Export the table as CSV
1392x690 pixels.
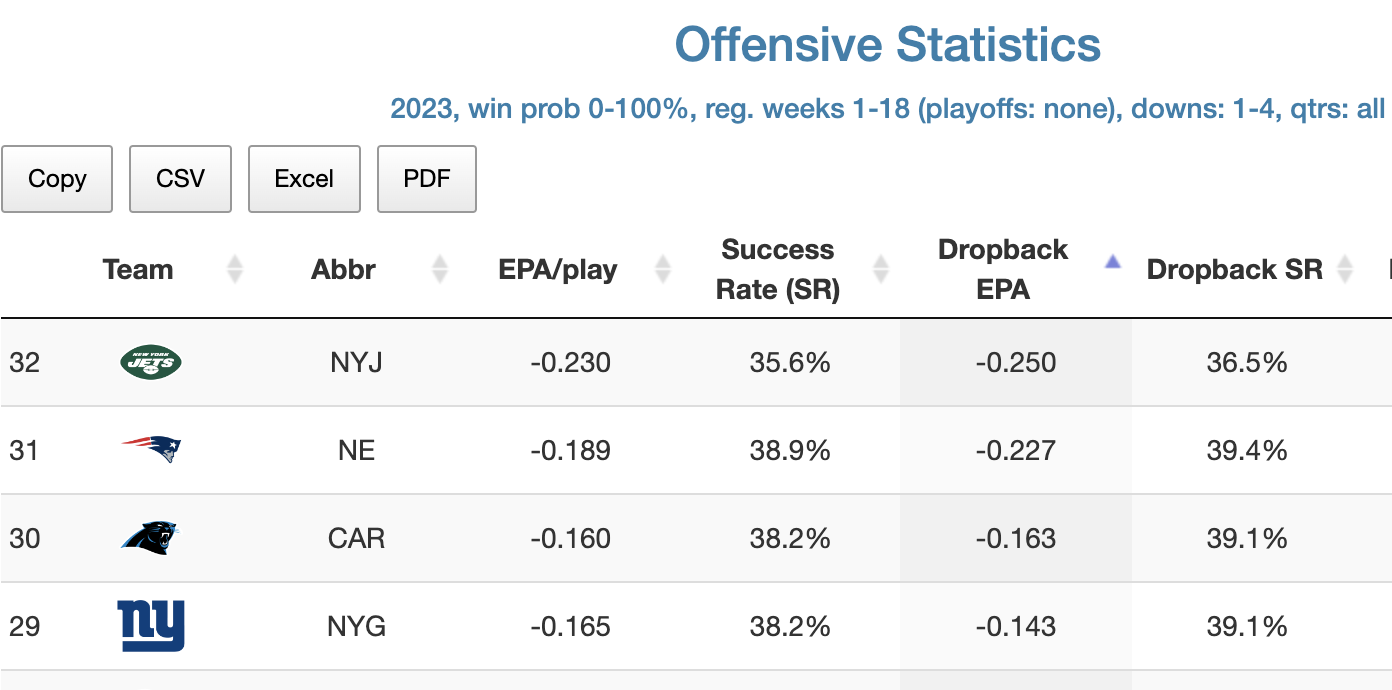click(x=180, y=179)
